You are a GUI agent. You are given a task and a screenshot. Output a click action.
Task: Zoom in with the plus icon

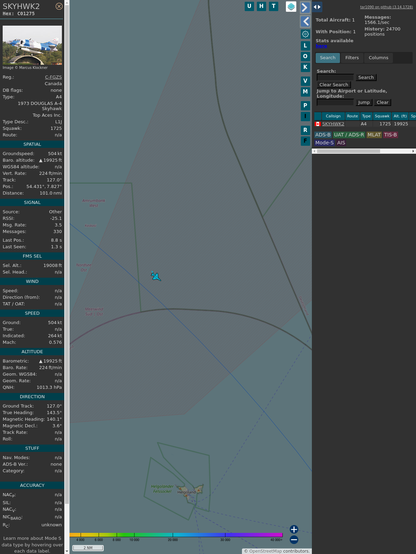[294, 529]
